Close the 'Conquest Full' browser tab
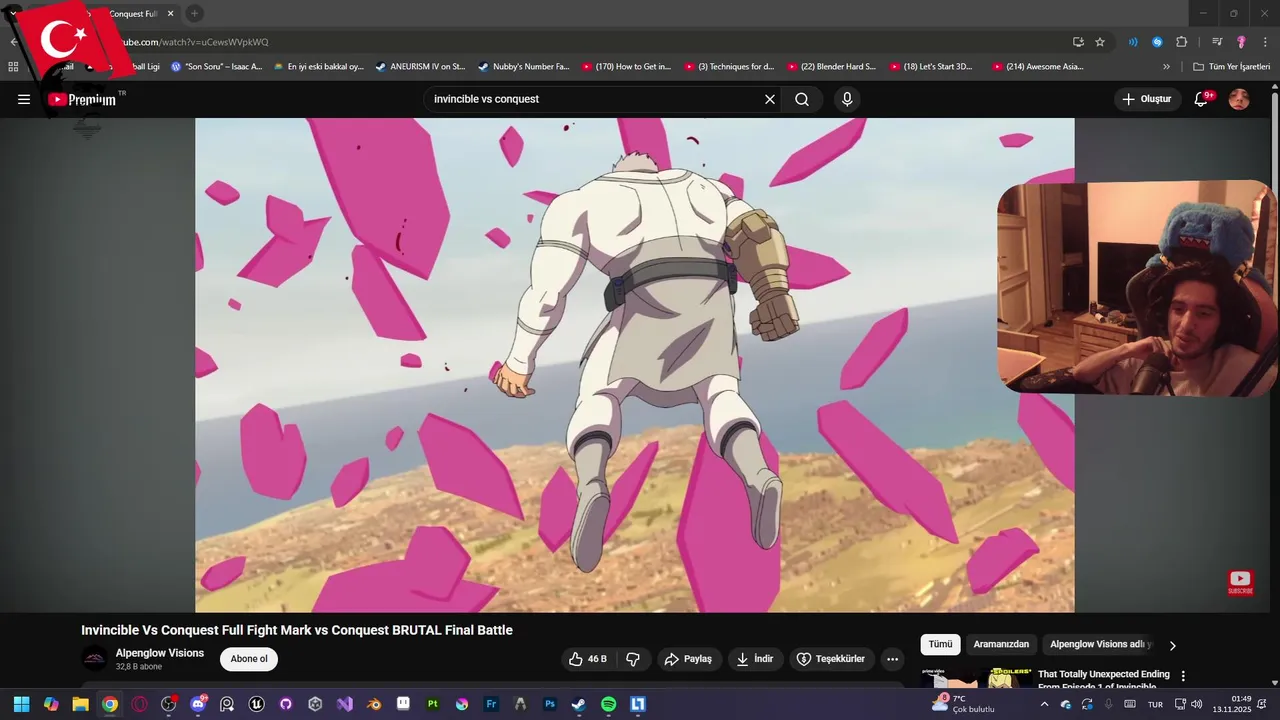Image resolution: width=1280 pixels, height=720 pixels. click(x=170, y=14)
